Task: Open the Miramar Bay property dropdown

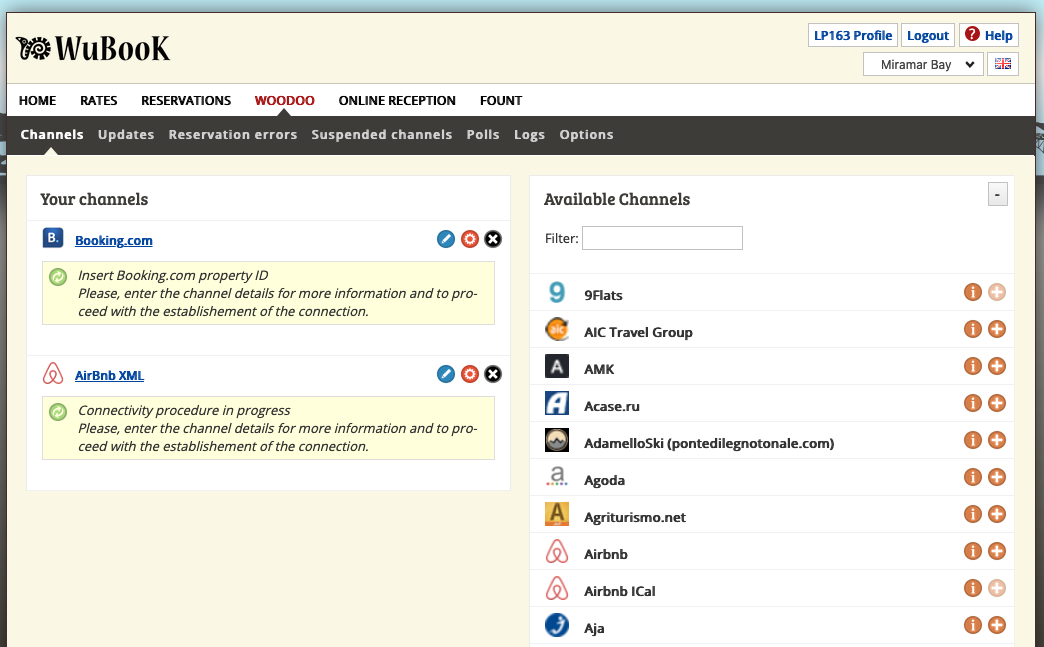Action: click(x=923, y=65)
